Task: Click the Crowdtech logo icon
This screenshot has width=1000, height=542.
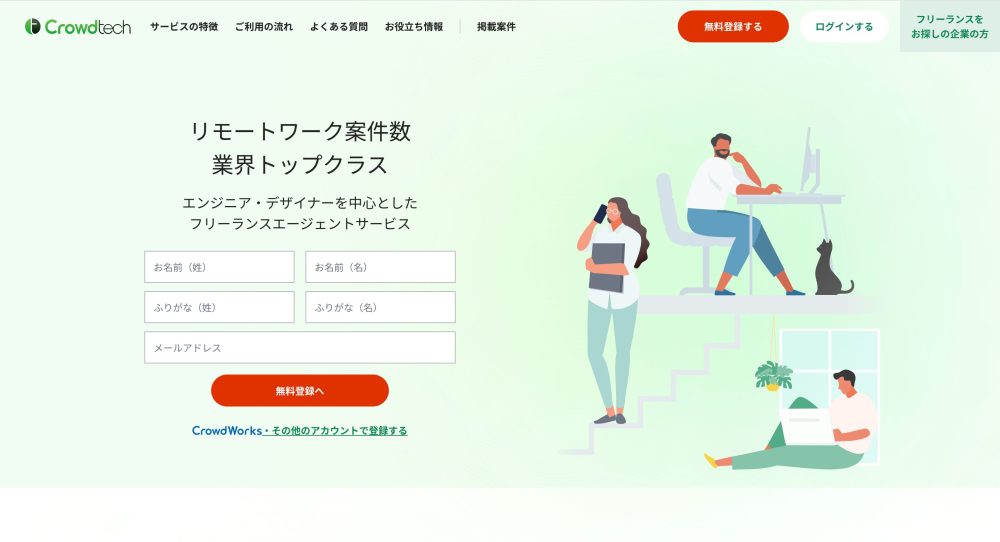Action: 33,26
